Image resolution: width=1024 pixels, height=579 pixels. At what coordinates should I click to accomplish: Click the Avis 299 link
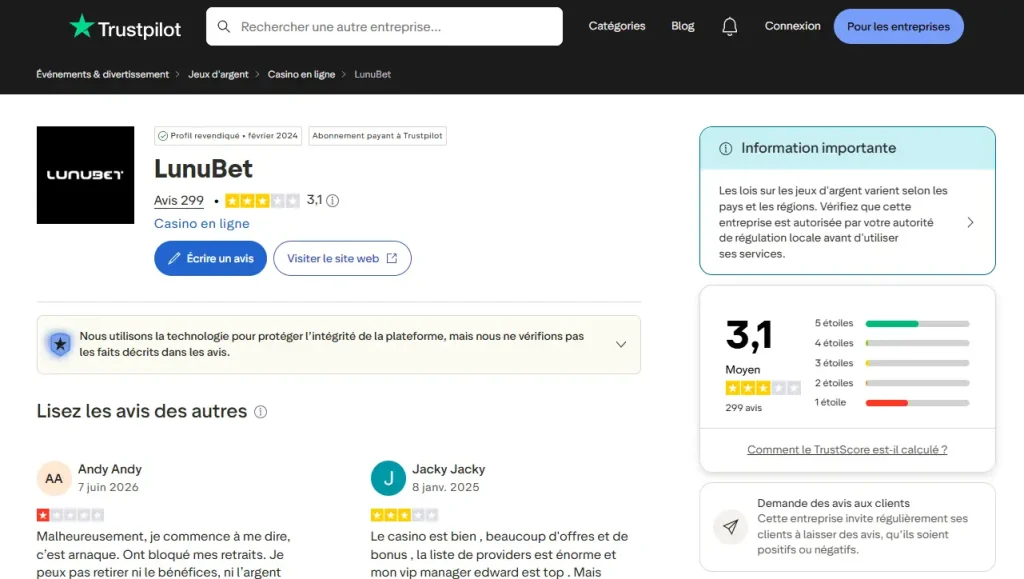point(179,200)
